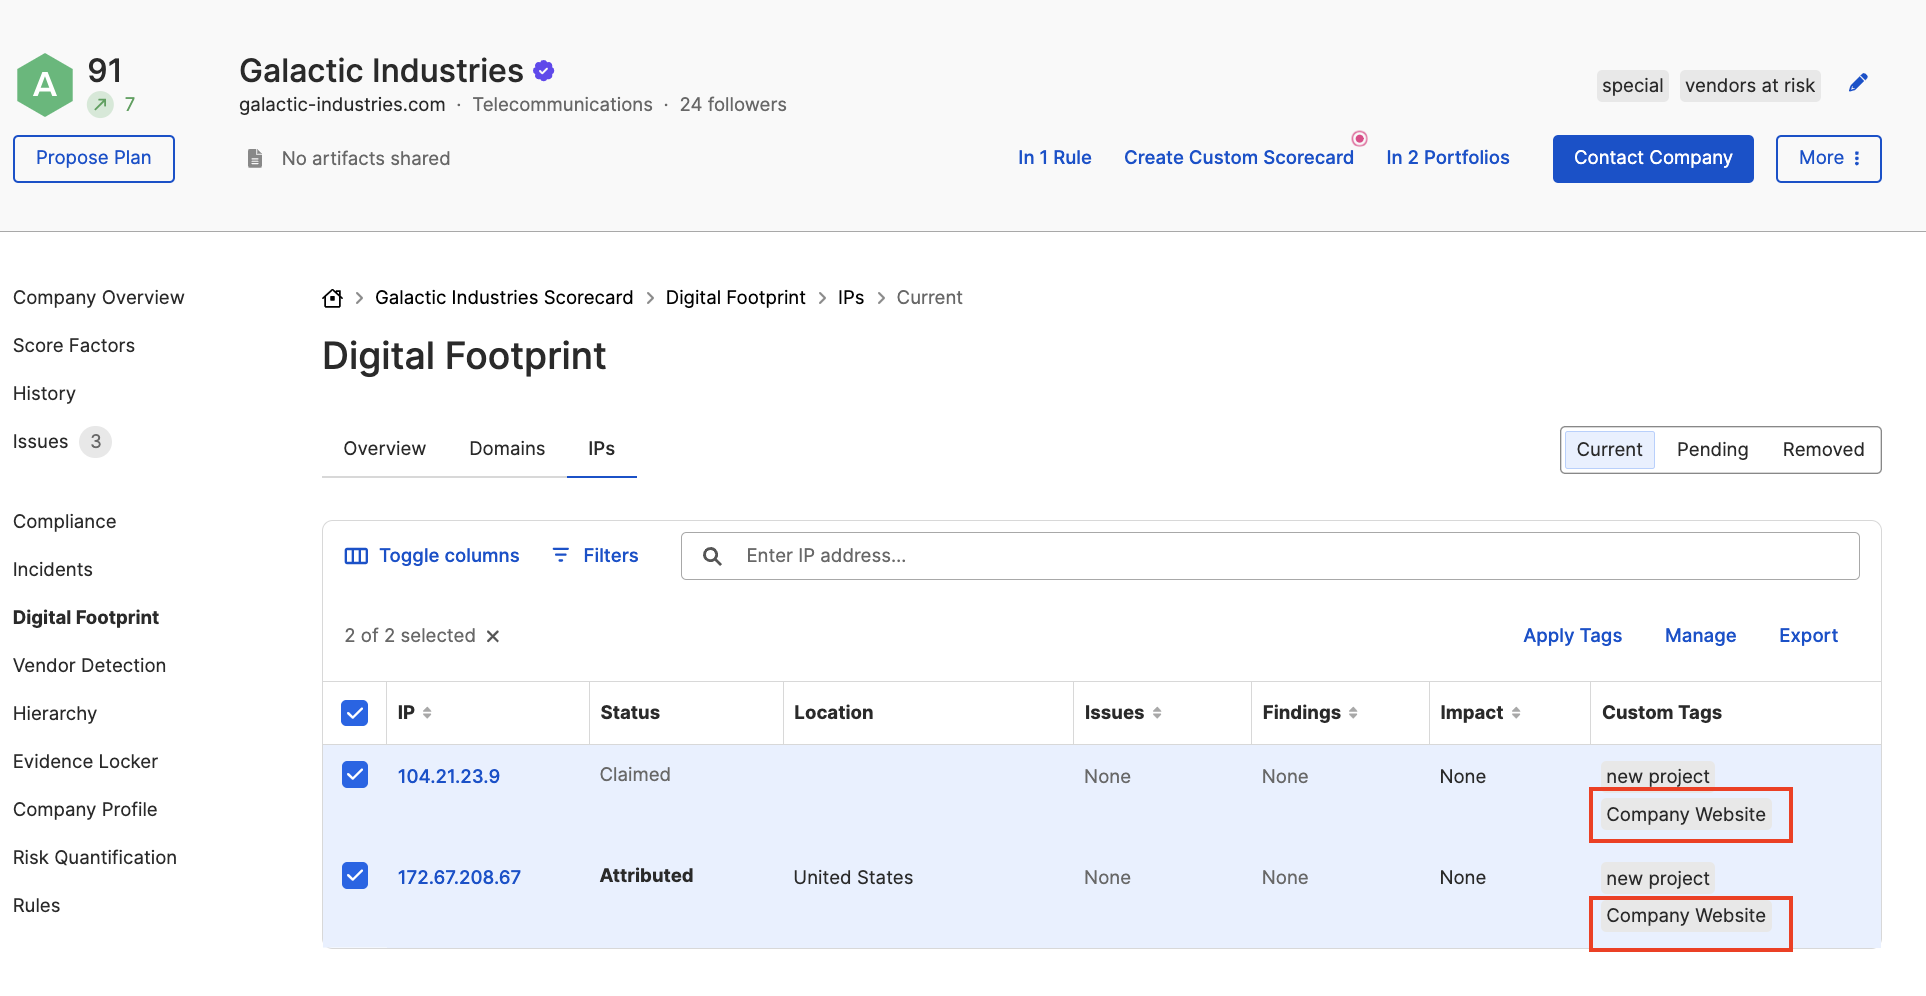Viewport: 1926px width, 996px height.
Task: Uncheck the 104.21.23.9 row checkbox
Action: click(x=355, y=775)
